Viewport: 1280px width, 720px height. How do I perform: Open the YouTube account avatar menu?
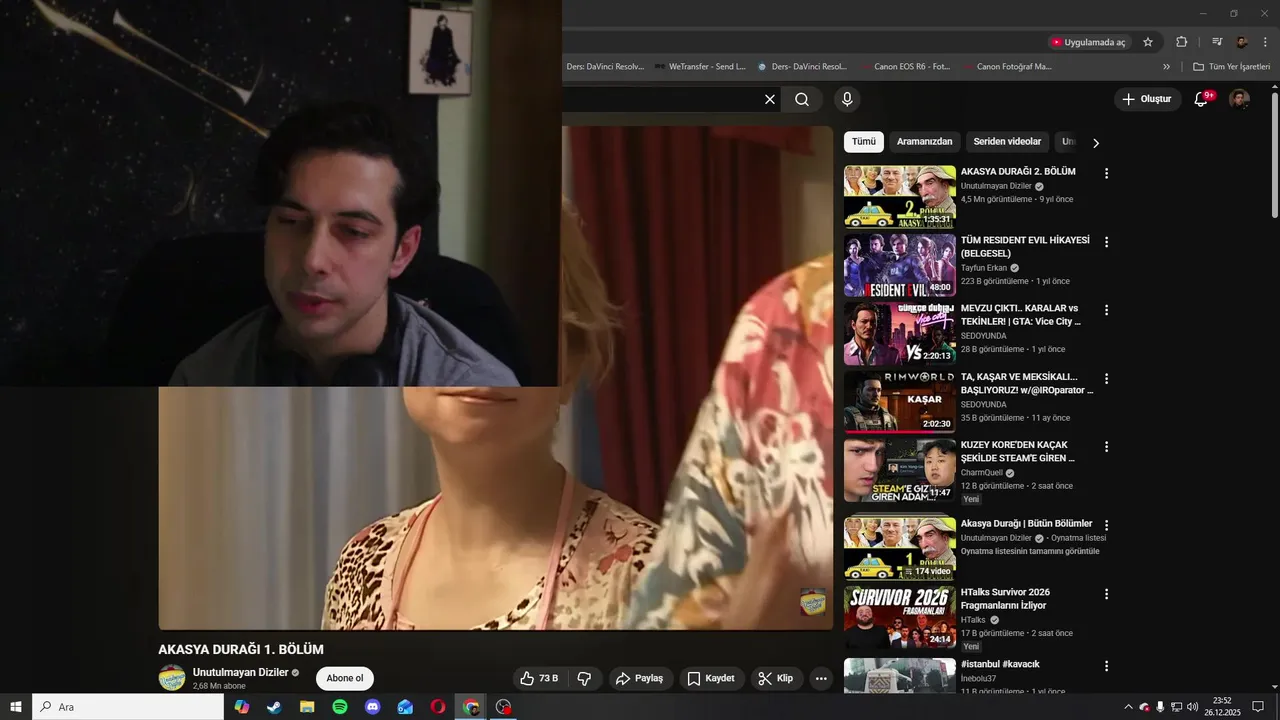click(1239, 99)
